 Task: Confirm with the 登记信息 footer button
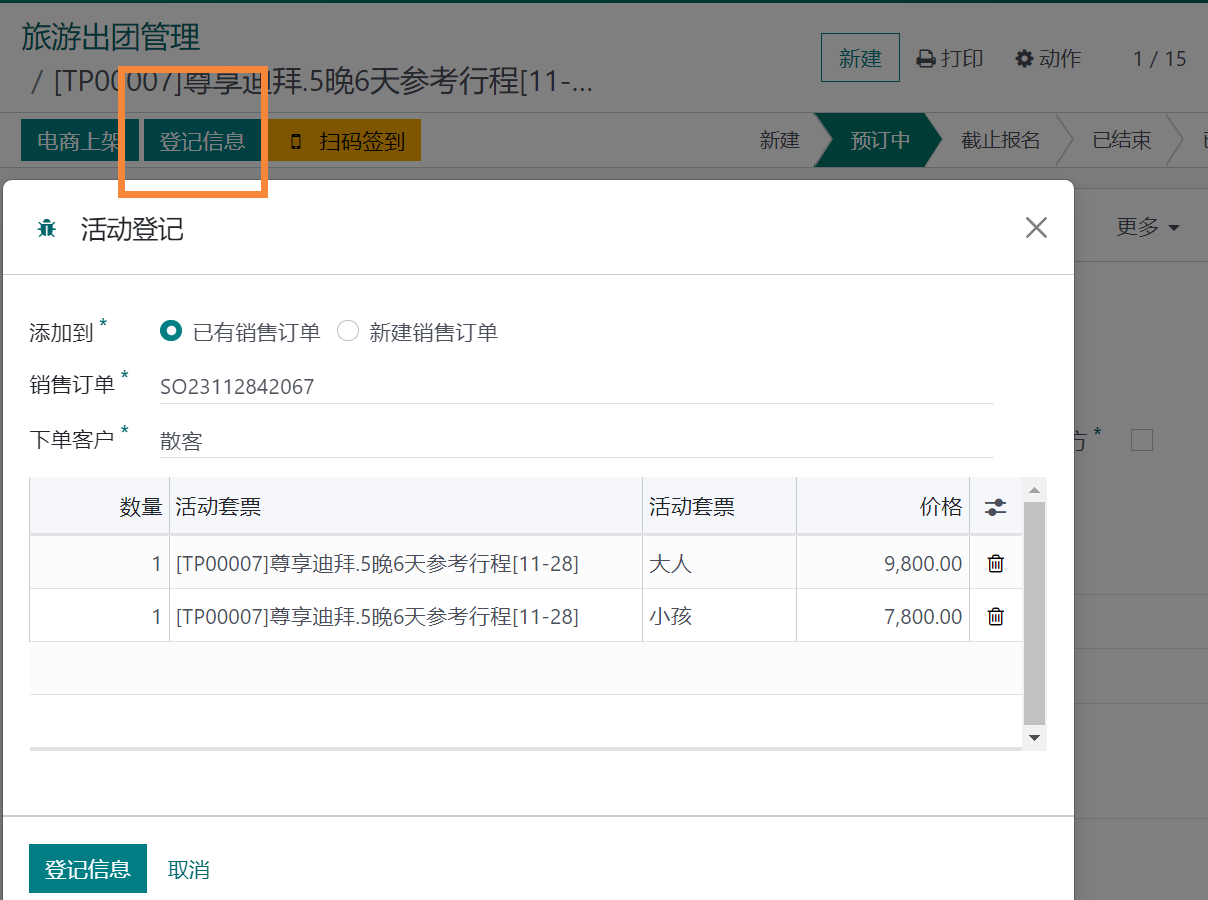88,868
